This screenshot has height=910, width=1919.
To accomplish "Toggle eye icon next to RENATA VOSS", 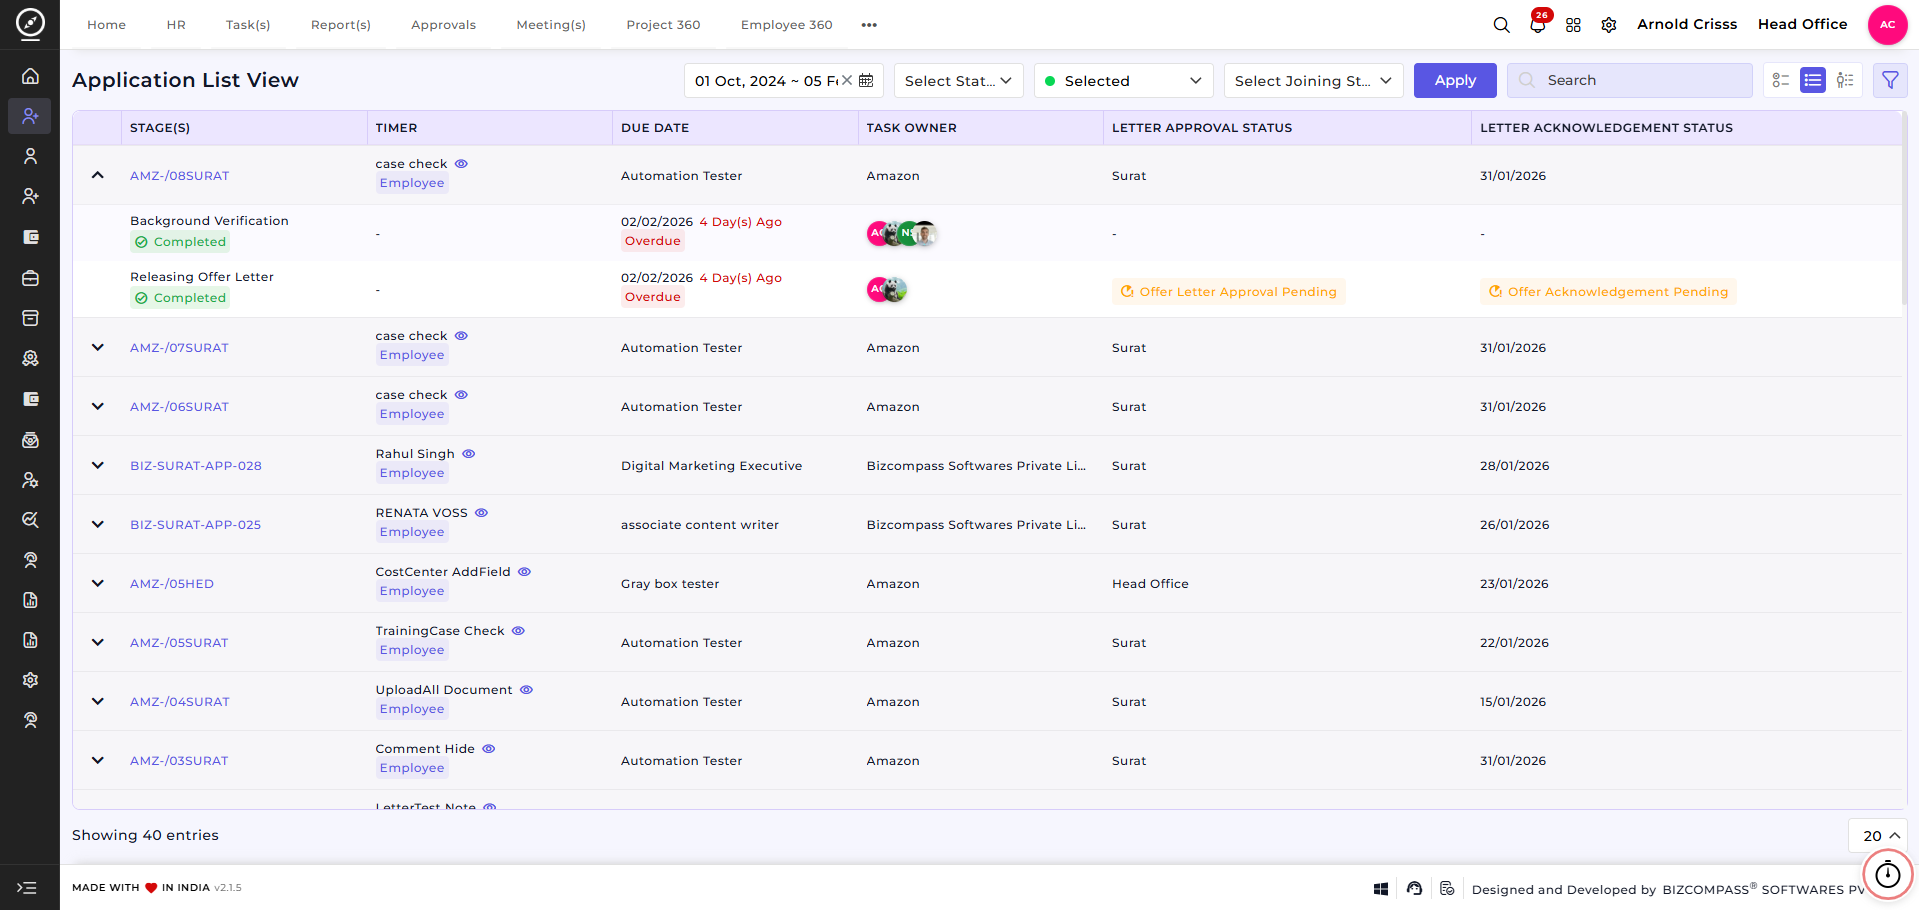I will pos(481,513).
